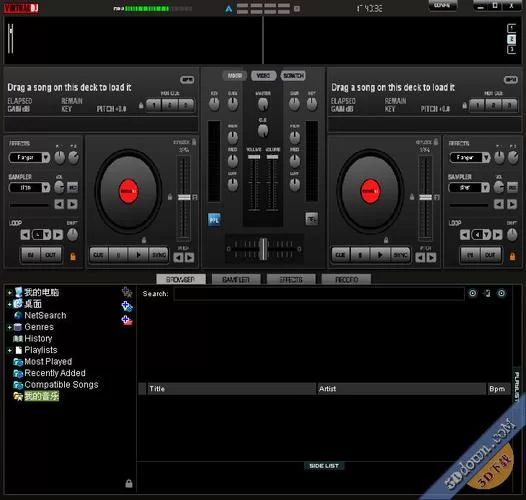Hit CUE on the right deck
Screen dimensions: 526x500
pos(340,255)
